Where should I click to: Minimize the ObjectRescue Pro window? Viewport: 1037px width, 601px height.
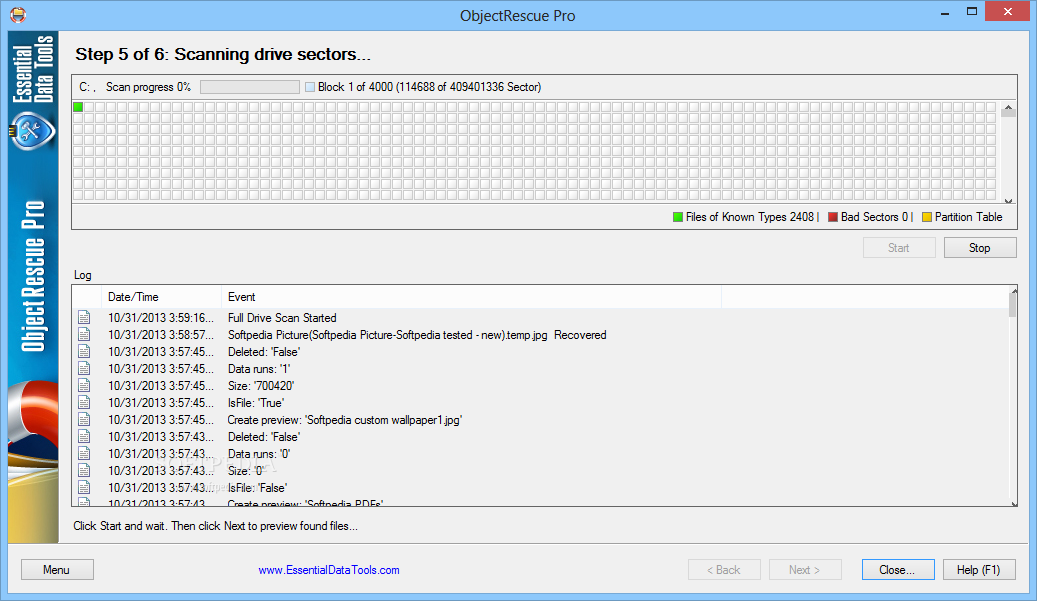pyautogui.click(x=946, y=13)
